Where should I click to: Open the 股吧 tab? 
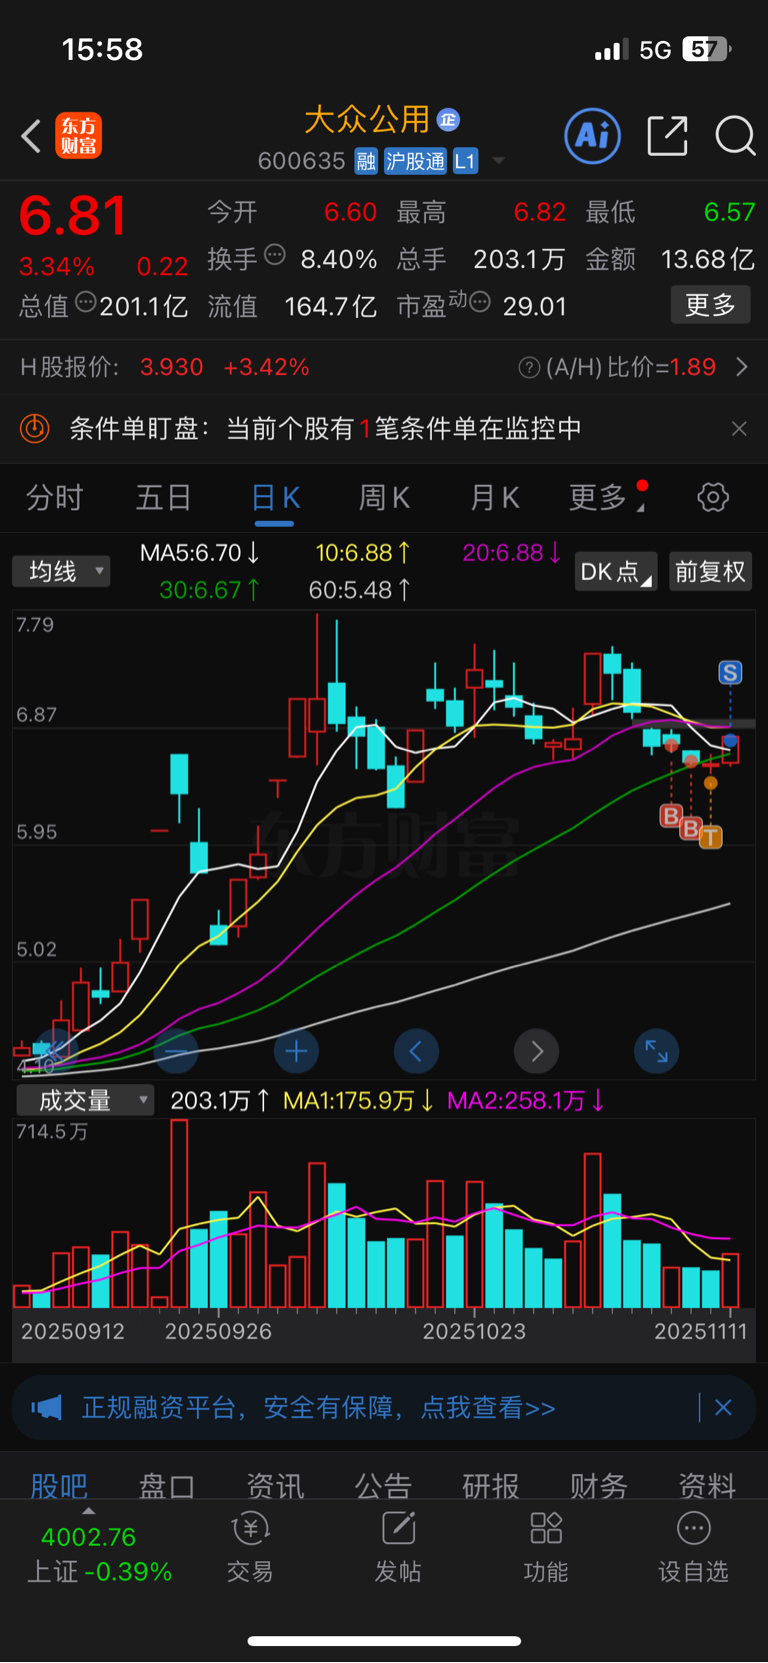[59, 1485]
